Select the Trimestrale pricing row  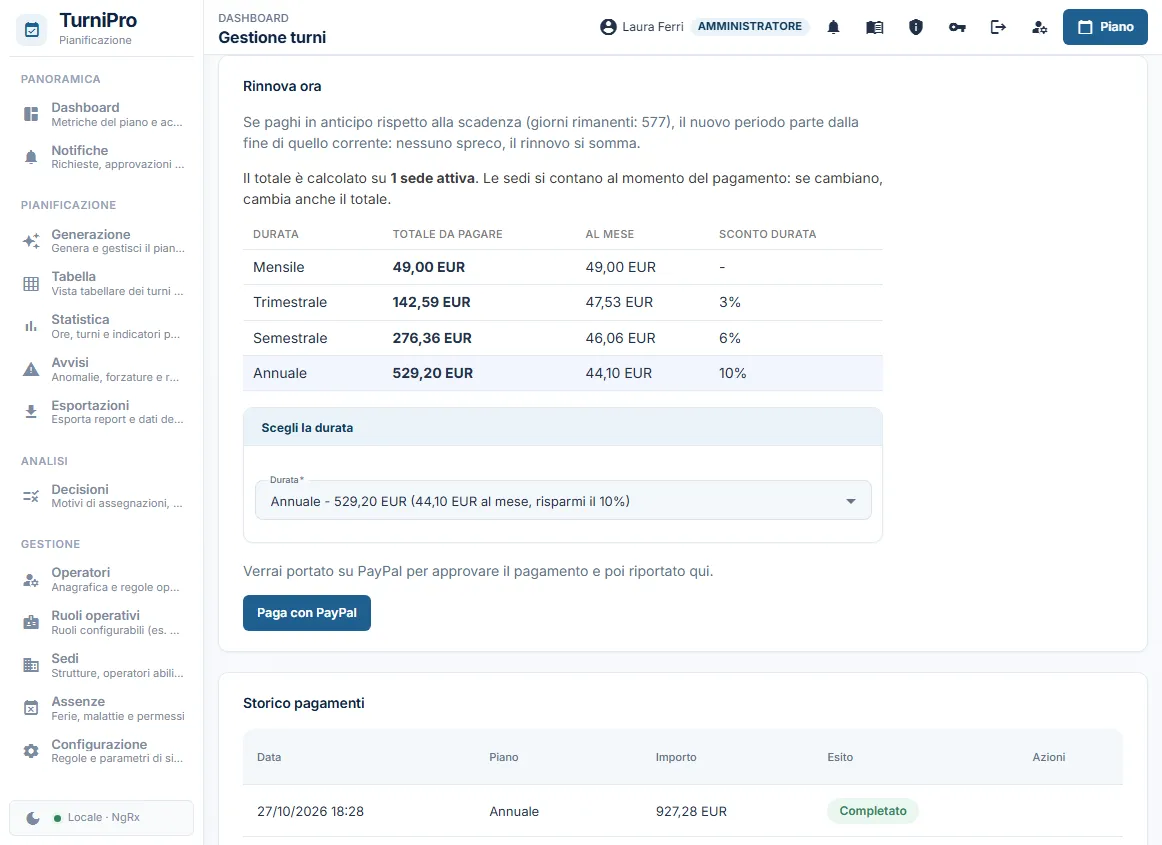click(x=562, y=302)
